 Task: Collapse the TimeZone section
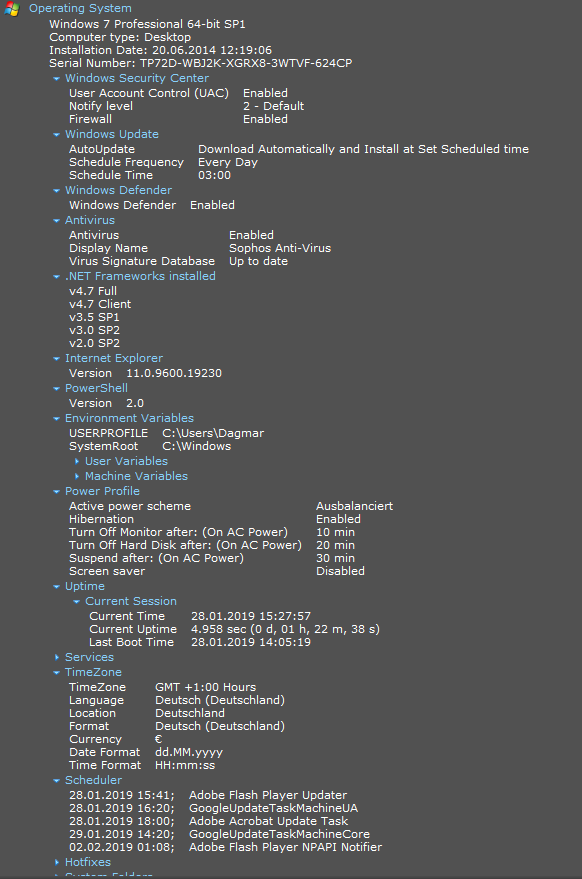click(x=56, y=672)
